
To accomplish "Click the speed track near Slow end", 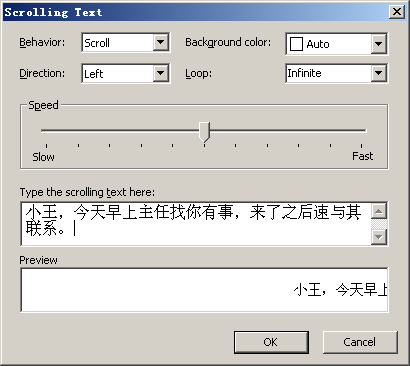I will (53, 131).
